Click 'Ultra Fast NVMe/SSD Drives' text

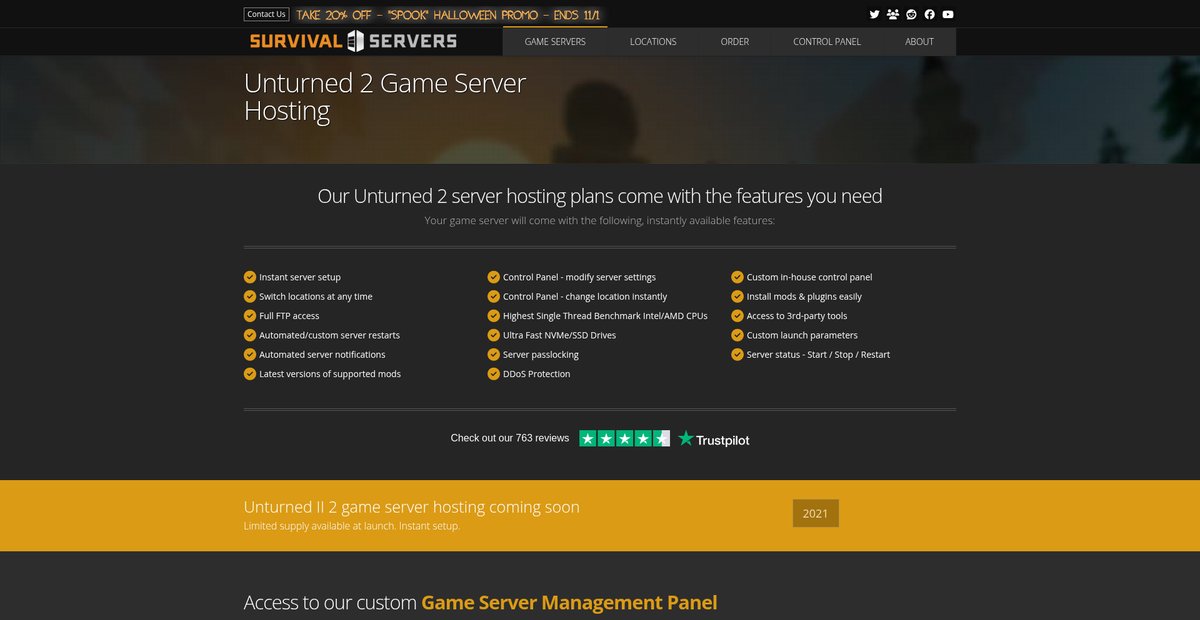559,335
